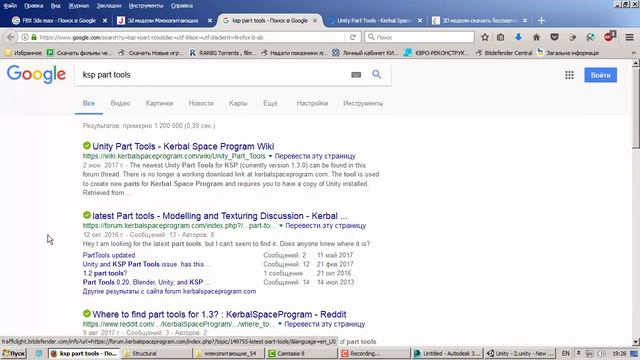
Task: Open Google apps grid icon
Action: pyautogui.click(x=569, y=75)
